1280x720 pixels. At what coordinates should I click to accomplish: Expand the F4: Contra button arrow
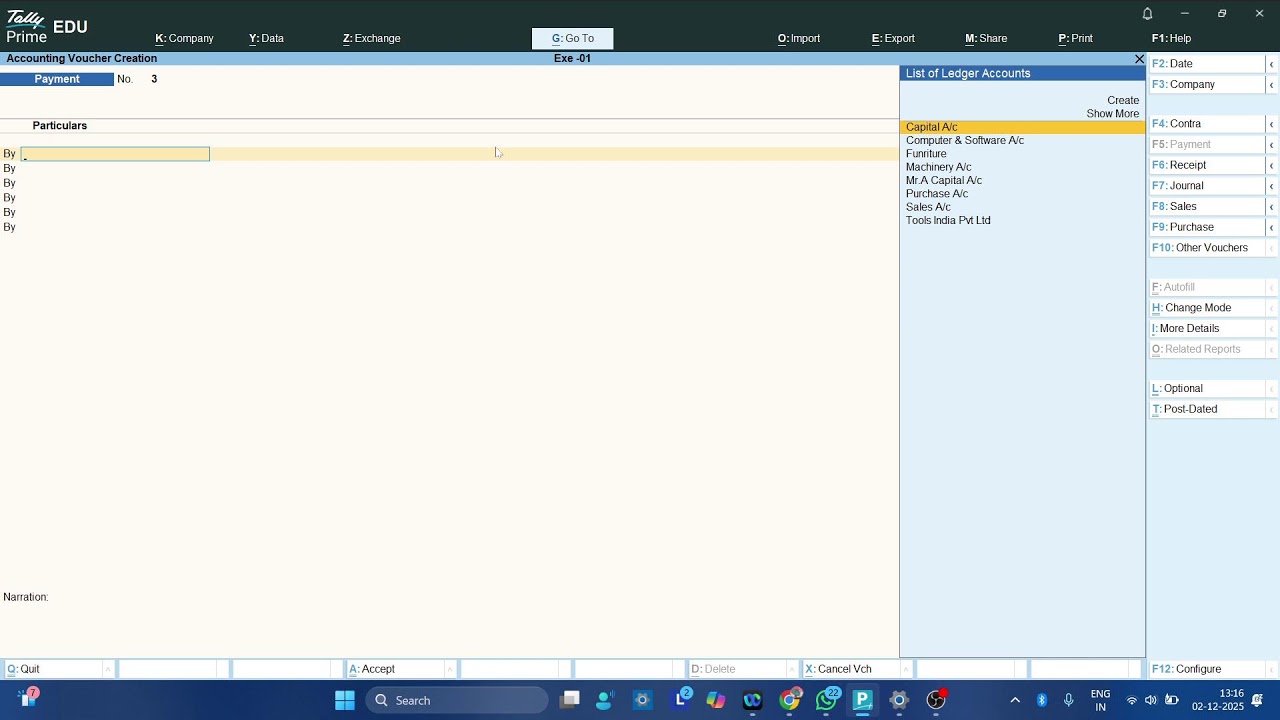click(x=1272, y=124)
